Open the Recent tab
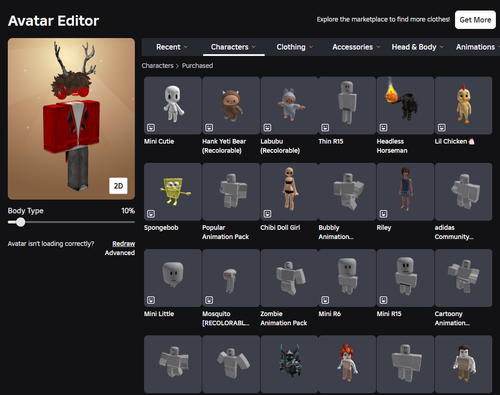The height and width of the screenshot is (395, 500). pos(172,47)
